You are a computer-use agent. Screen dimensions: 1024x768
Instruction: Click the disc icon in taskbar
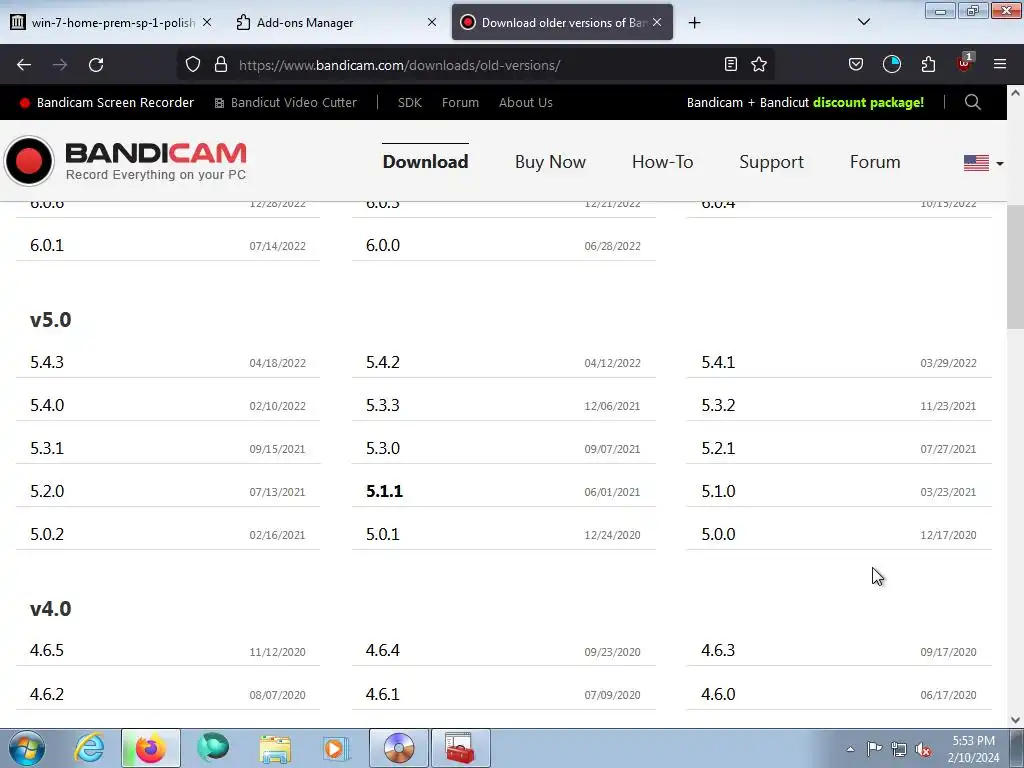[x=399, y=748]
